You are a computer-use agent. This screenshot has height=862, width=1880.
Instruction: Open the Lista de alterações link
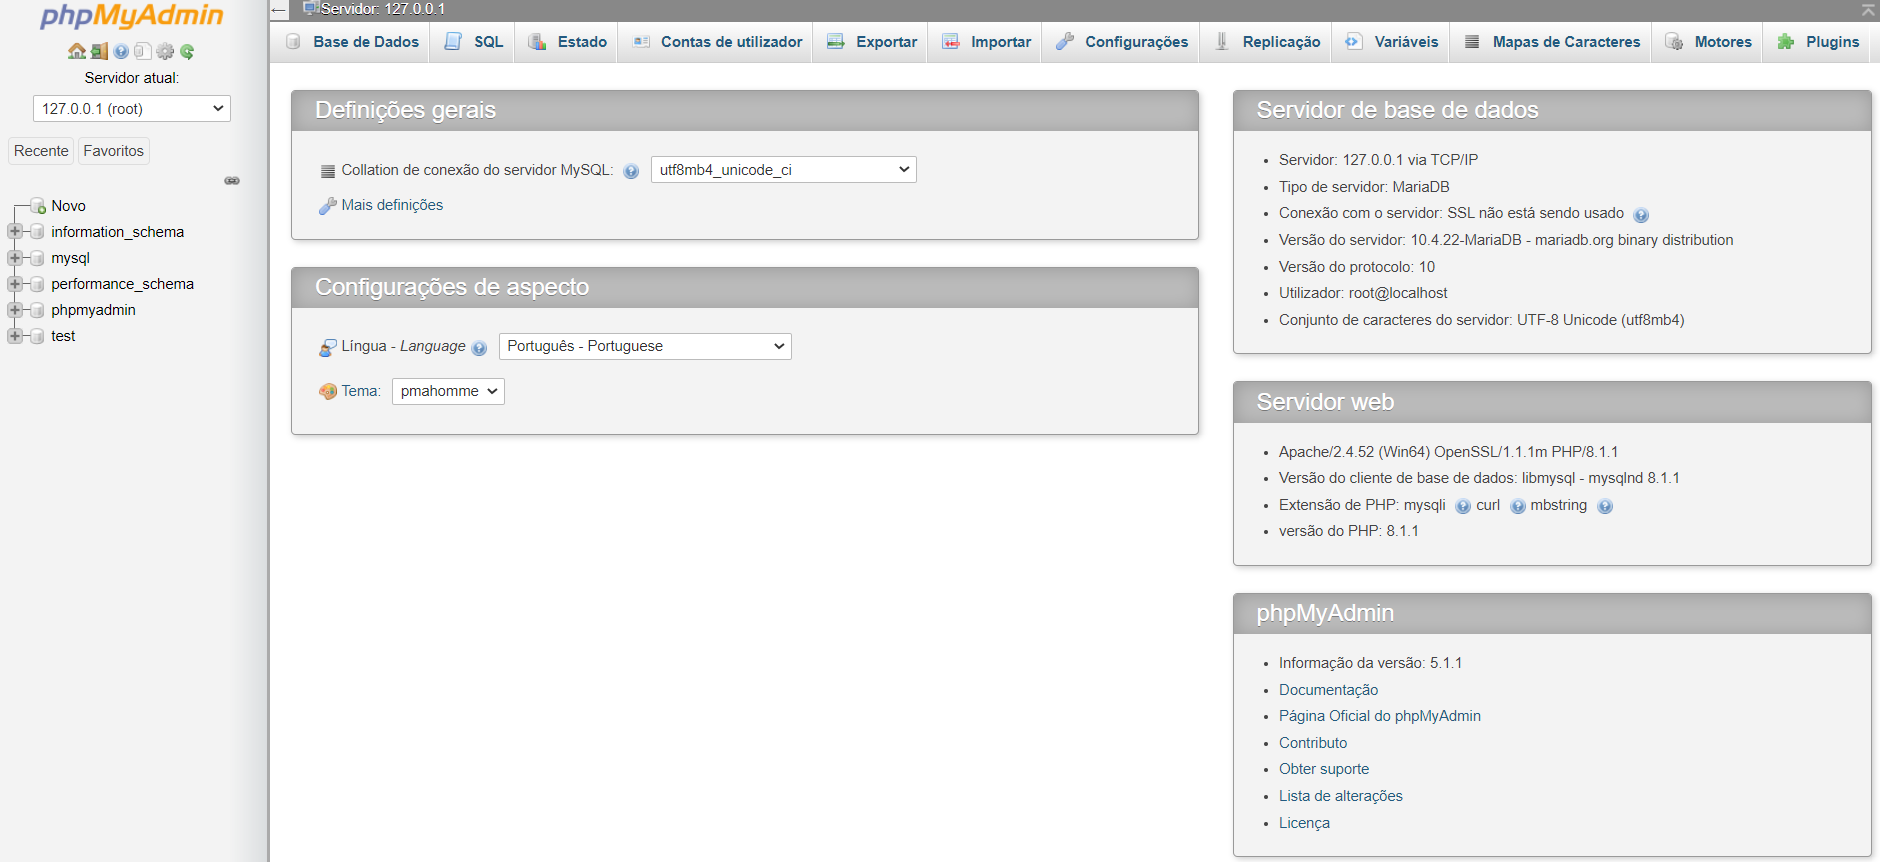coord(1341,796)
